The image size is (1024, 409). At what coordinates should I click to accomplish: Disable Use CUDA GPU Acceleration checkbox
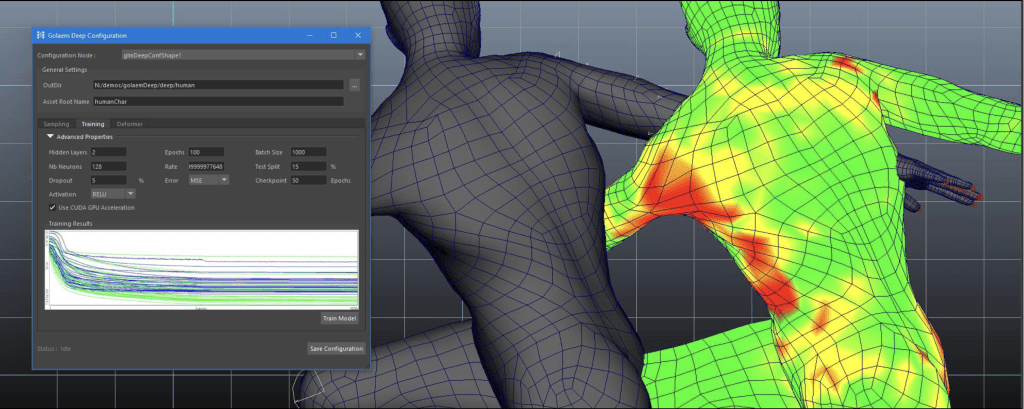pyautogui.click(x=52, y=207)
